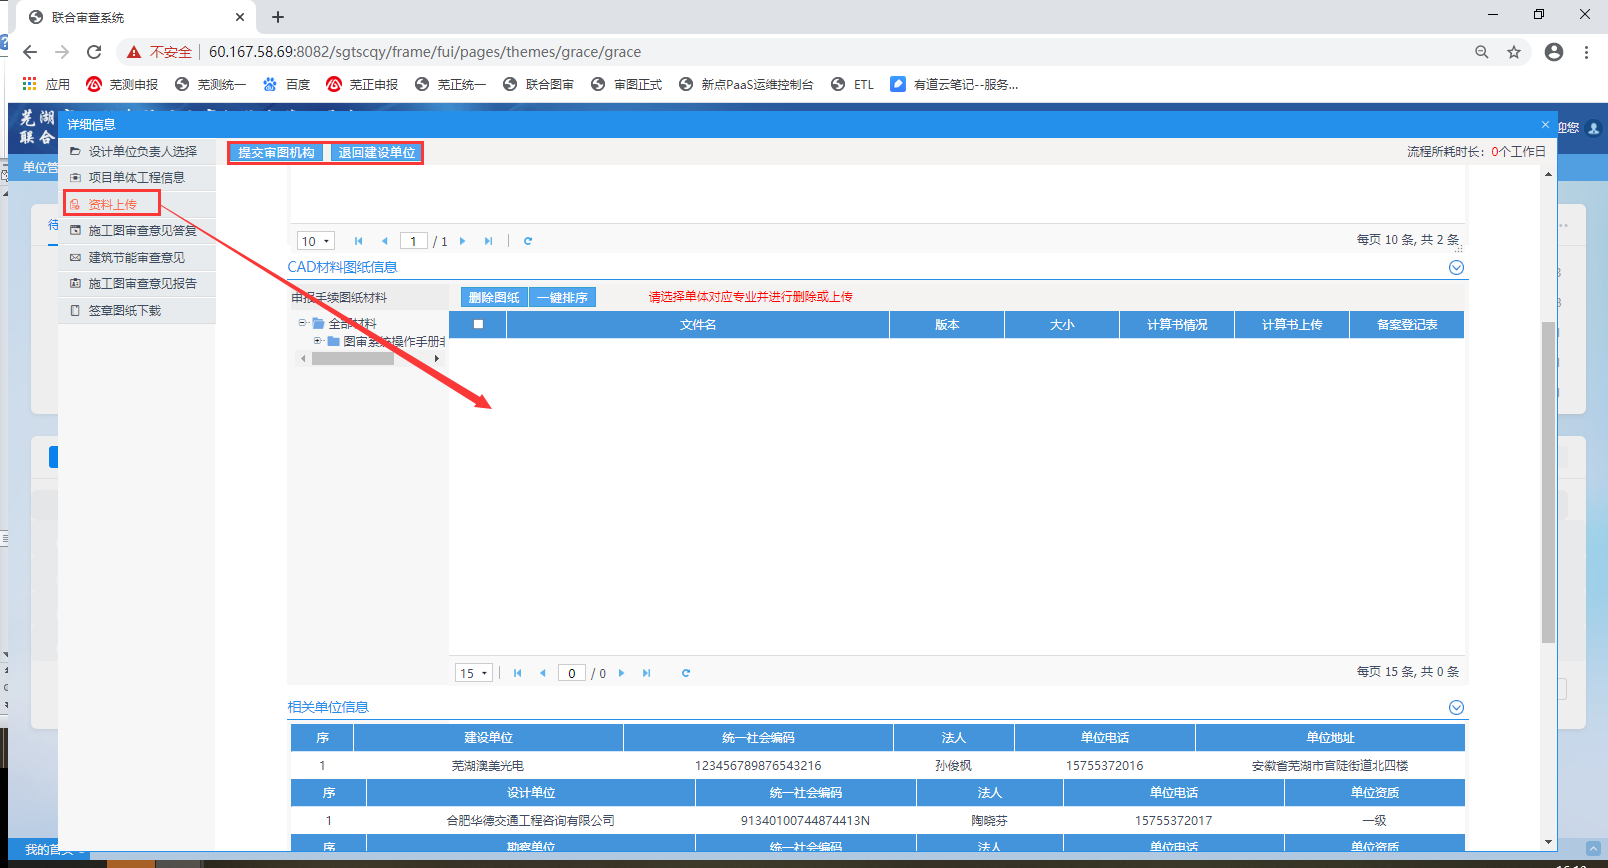1608x868 pixels.
Task: Close the 详细信息 dialog
Action: 1545,125
